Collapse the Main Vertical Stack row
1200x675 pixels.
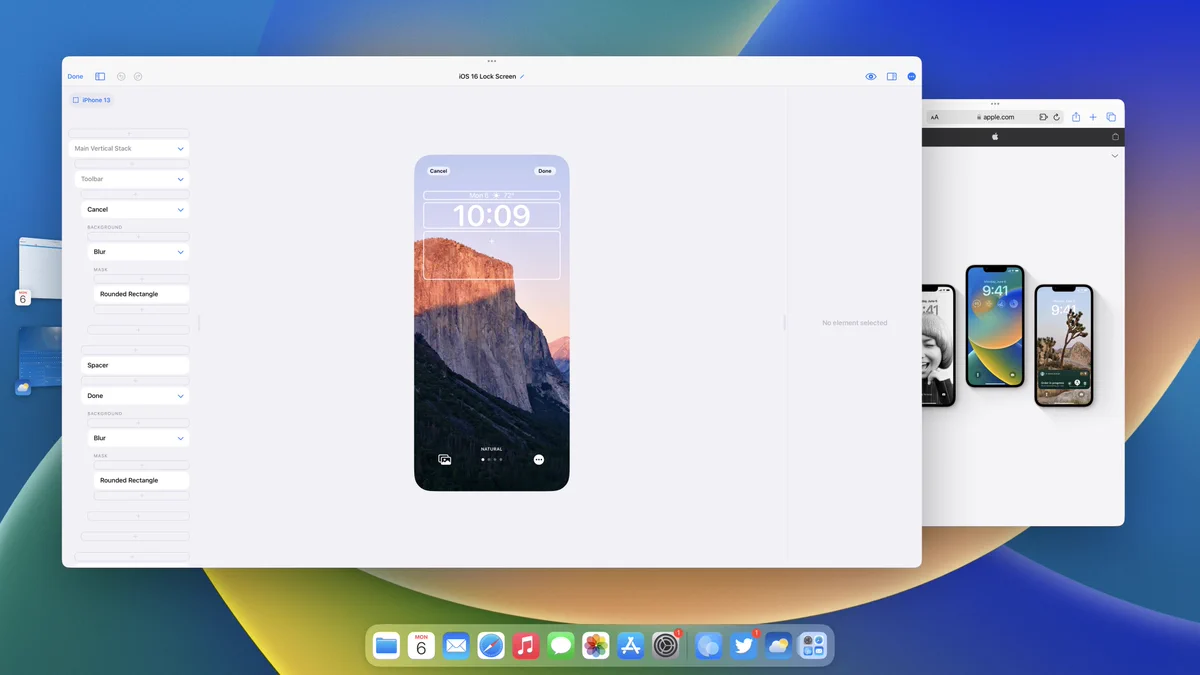[181, 148]
